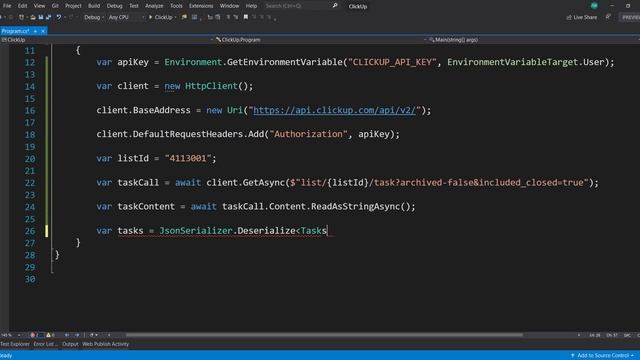Screen dimensions: 640x360
Task: Open the Extensions menu
Action: [x=201, y=6]
